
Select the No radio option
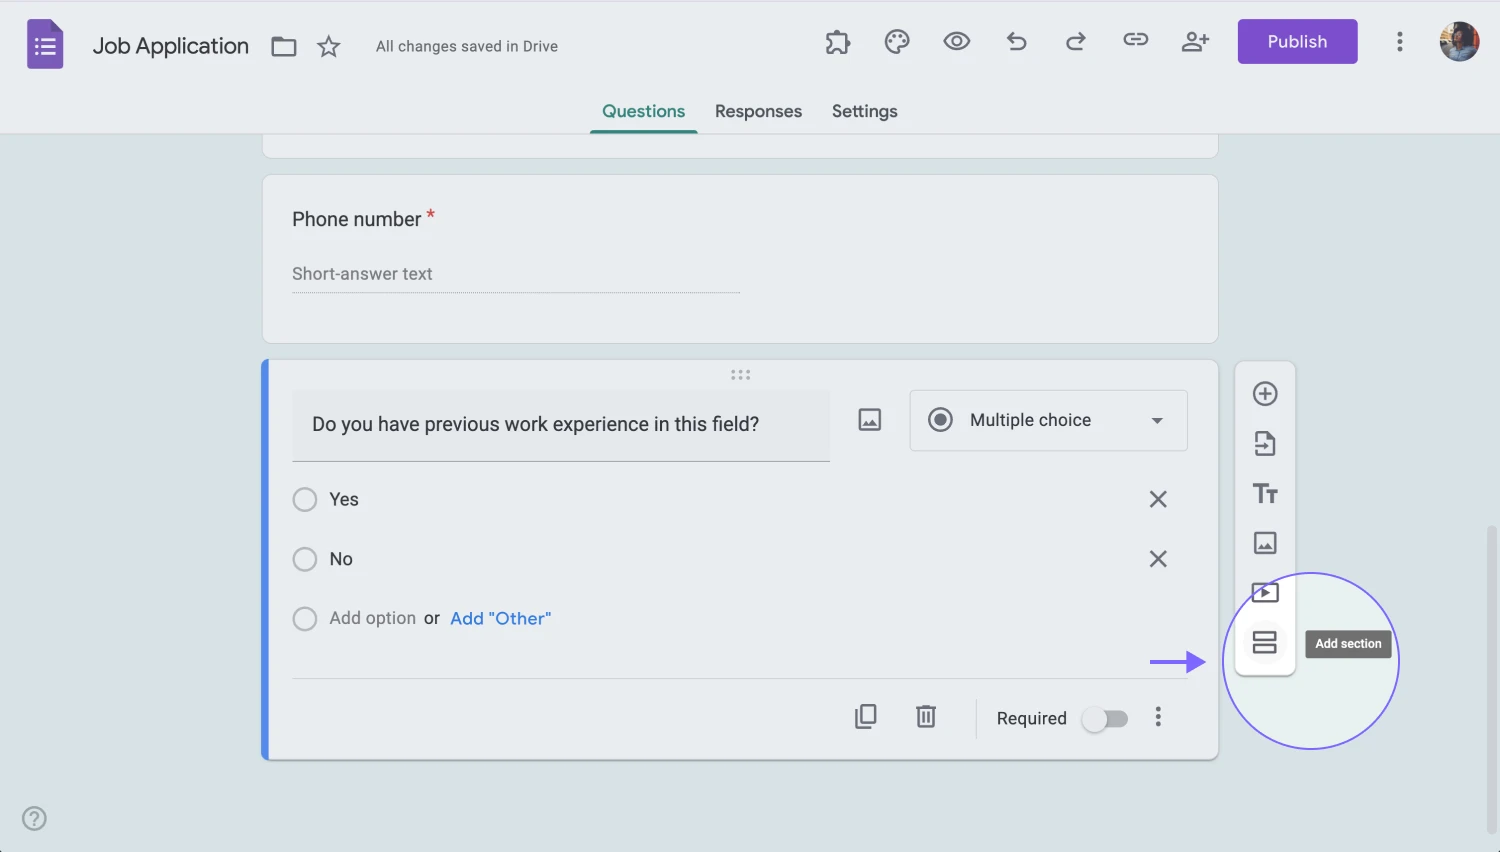pos(305,559)
